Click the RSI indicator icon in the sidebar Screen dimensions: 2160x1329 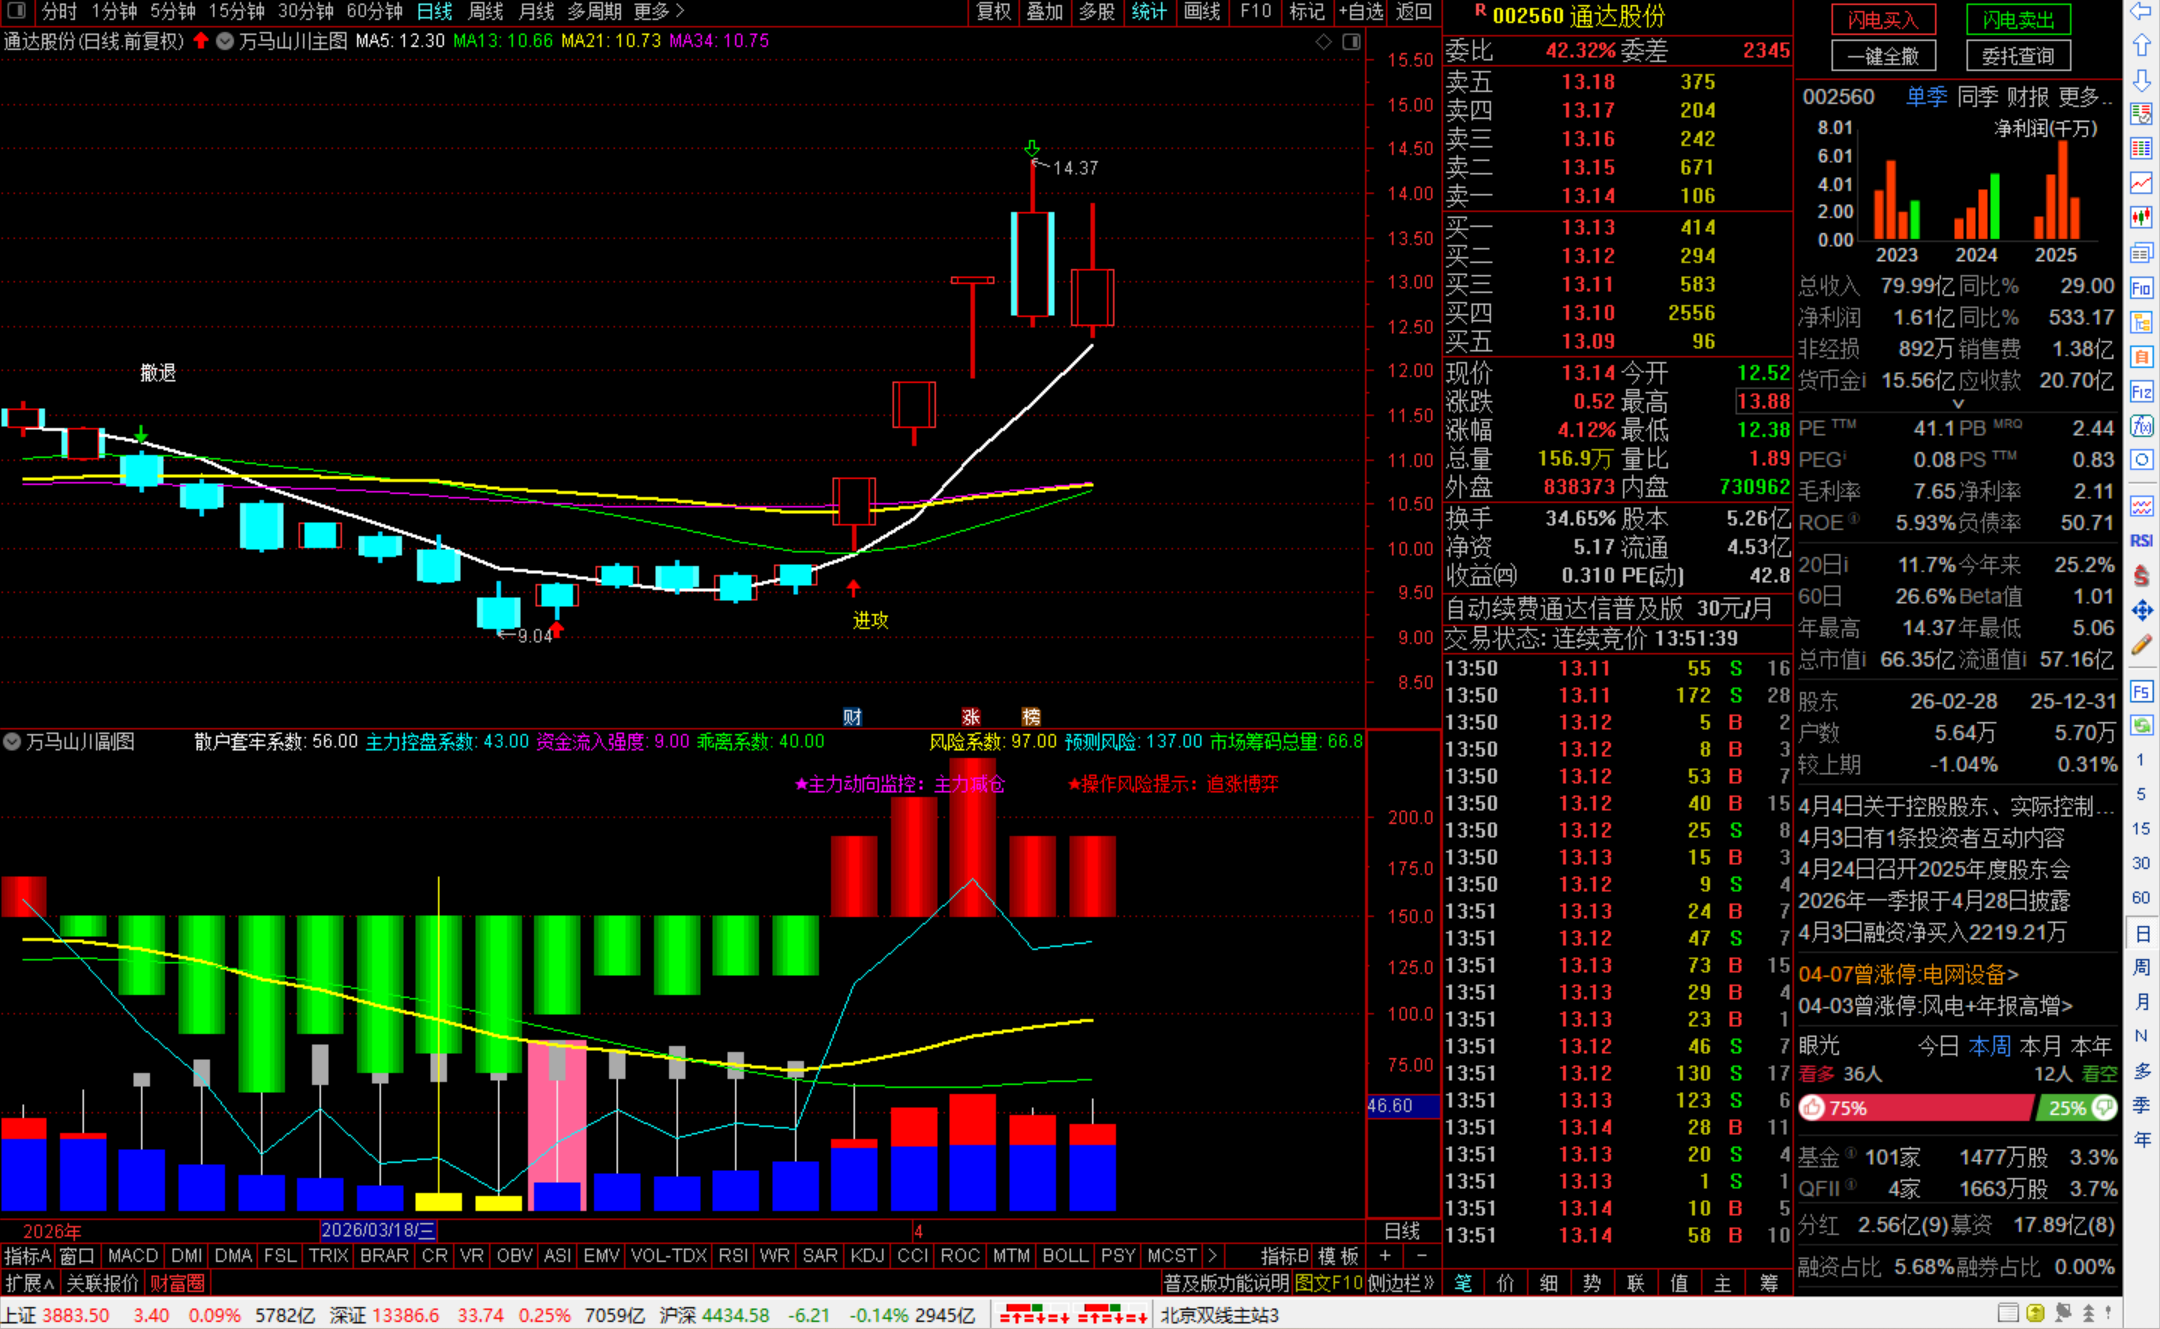coord(2141,541)
